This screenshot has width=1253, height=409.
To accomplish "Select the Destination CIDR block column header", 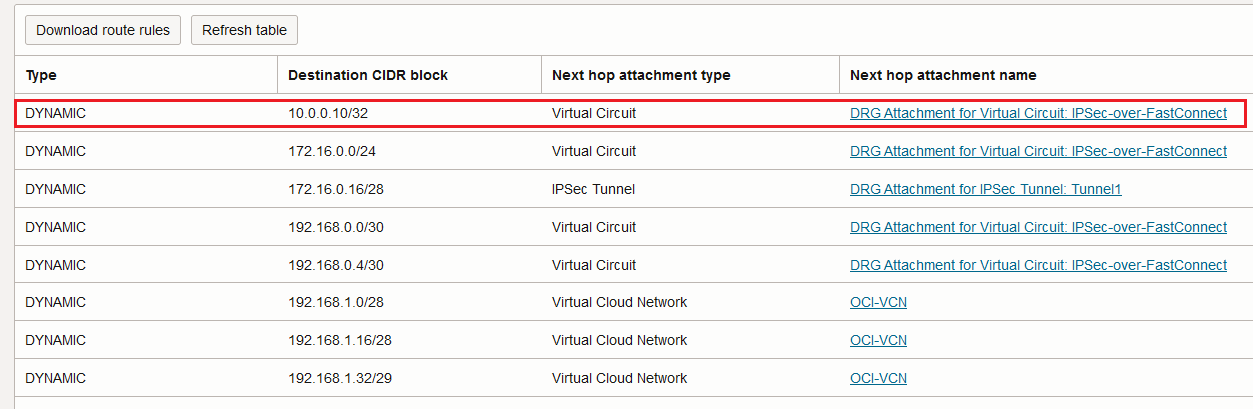I will coord(368,75).
